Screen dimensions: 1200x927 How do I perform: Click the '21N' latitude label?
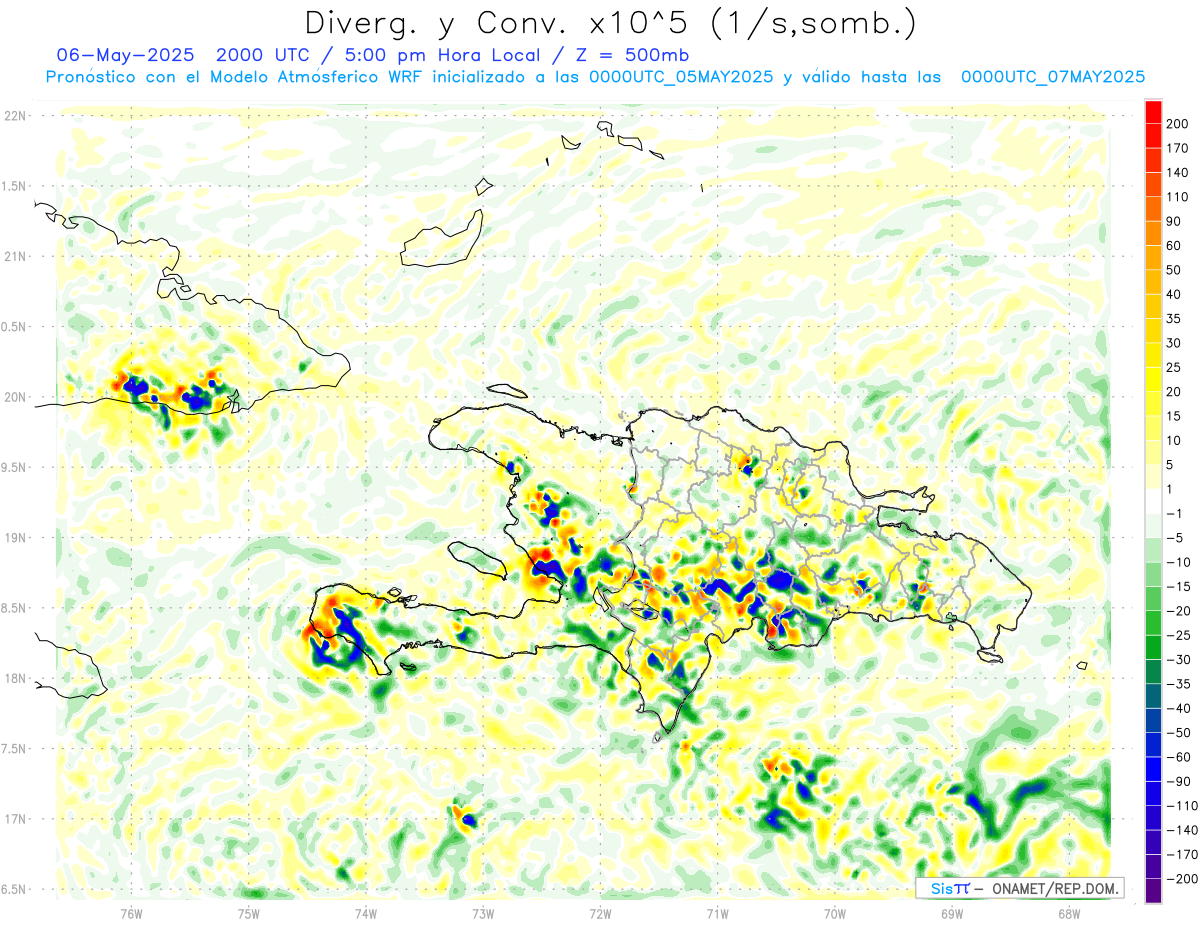click(14, 256)
